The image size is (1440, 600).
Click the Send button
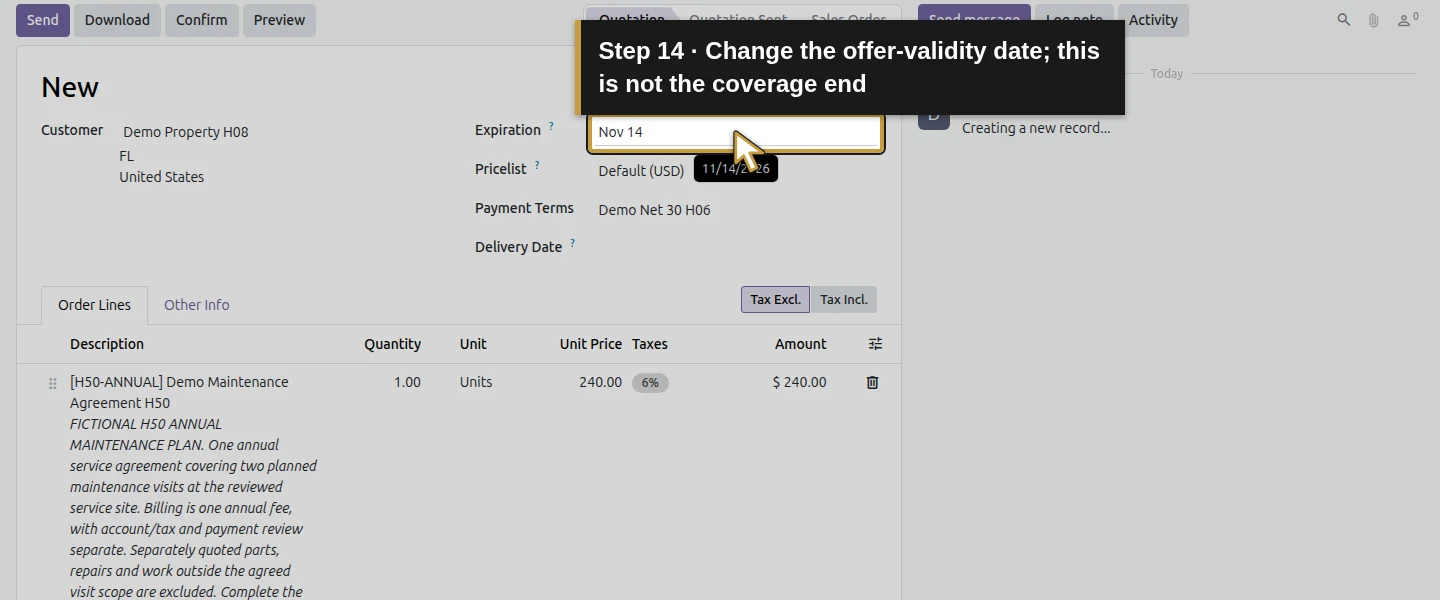pyautogui.click(x=43, y=20)
